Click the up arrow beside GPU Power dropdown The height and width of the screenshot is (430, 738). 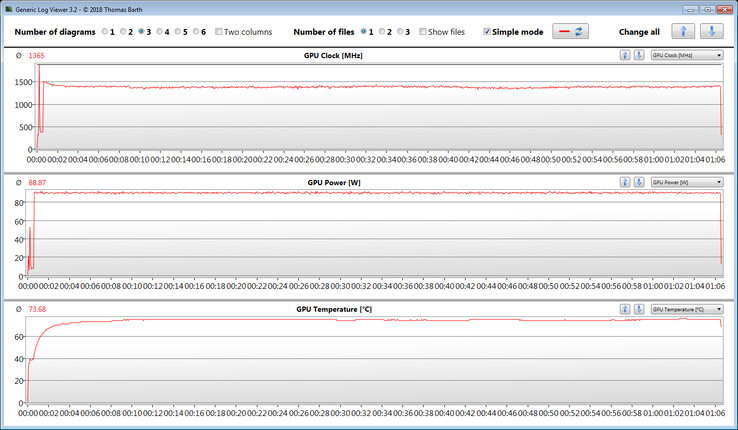pos(625,182)
